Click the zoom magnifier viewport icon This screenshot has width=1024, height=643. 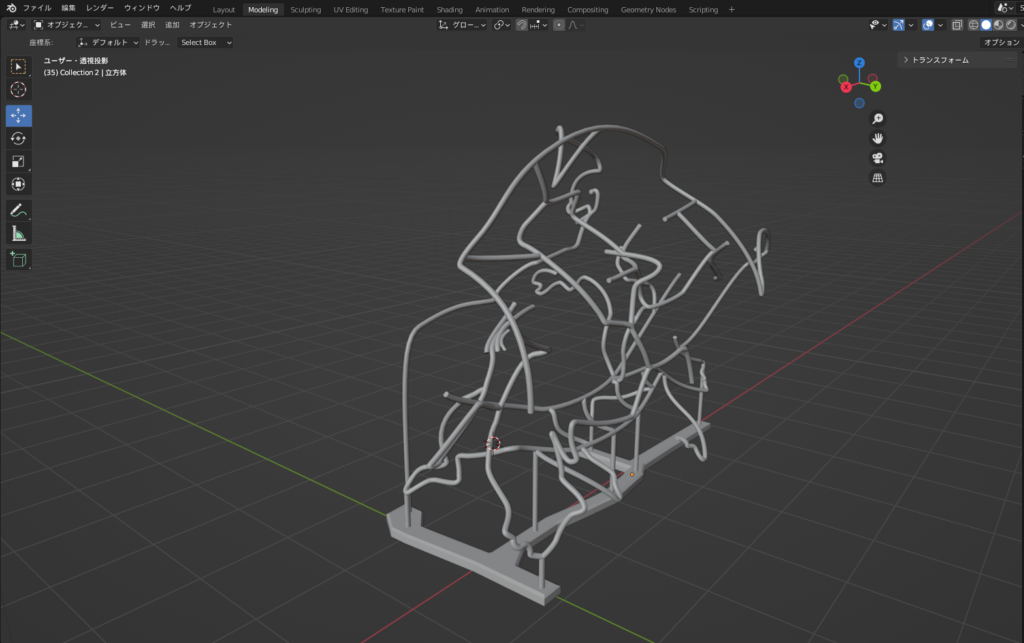click(x=878, y=119)
